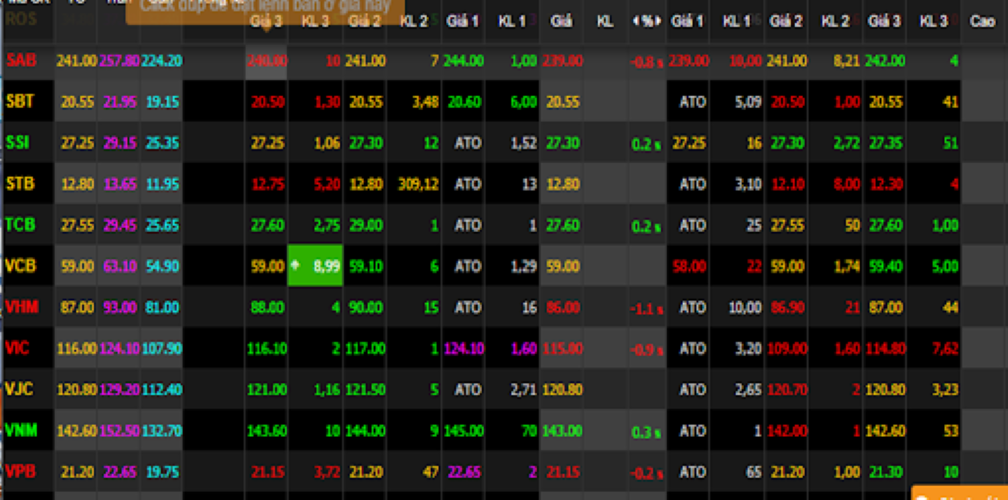Image resolution: width=1008 pixels, height=500 pixels.
Task: Open the STB stock symbol
Action: 20,184
